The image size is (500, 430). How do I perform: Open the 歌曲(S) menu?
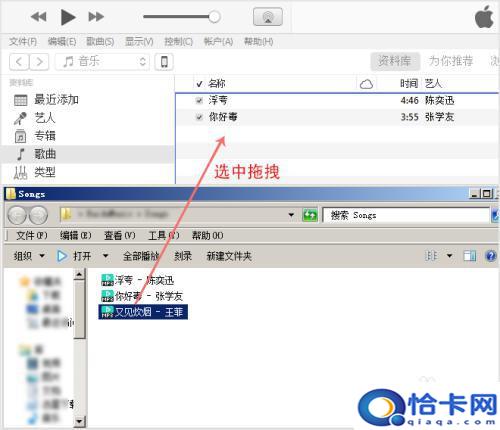point(100,42)
